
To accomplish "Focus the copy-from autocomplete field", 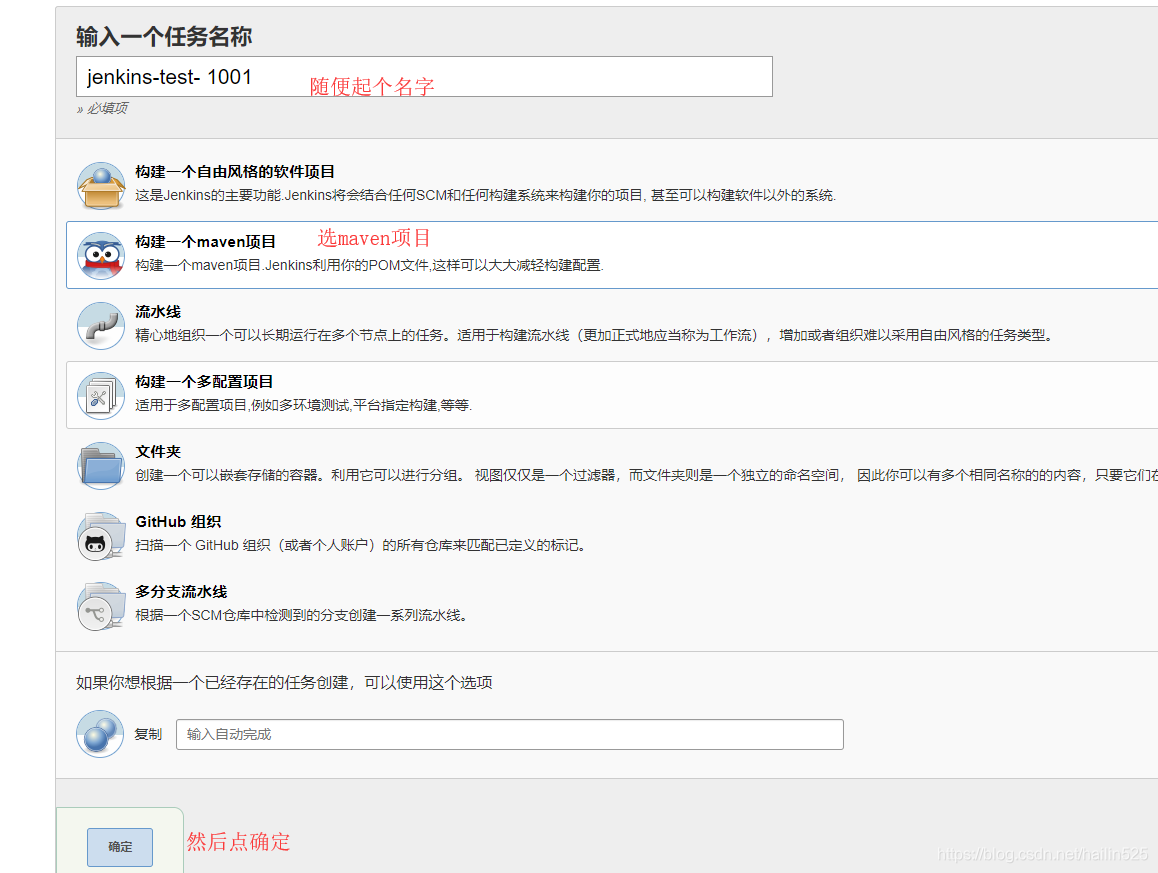I will pyautogui.click(x=510, y=734).
